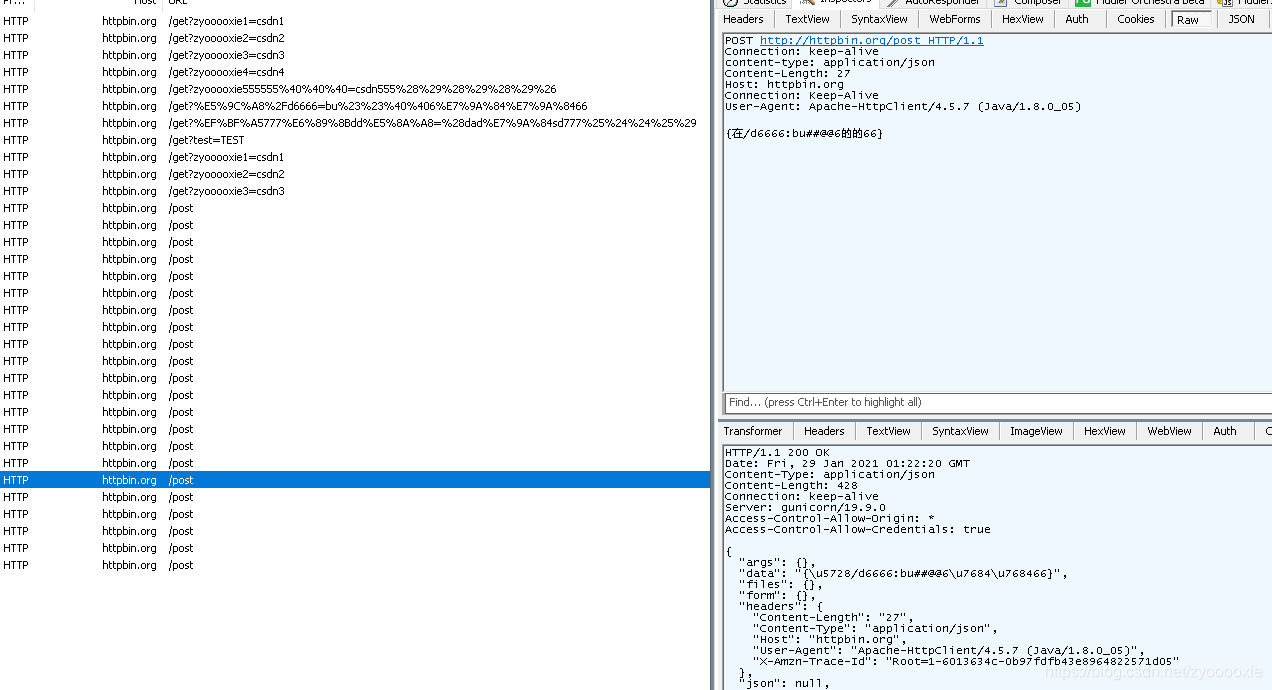The width and height of the screenshot is (1272, 690).
Task: Open request HexView tab
Action: [1022, 19]
